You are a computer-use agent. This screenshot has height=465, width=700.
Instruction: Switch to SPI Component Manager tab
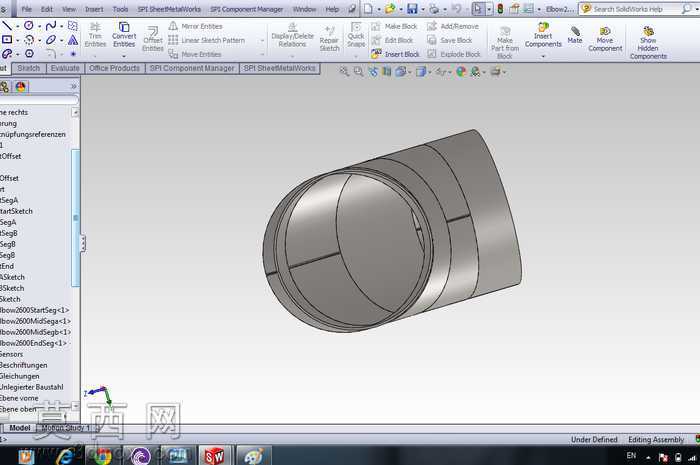tap(192, 68)
